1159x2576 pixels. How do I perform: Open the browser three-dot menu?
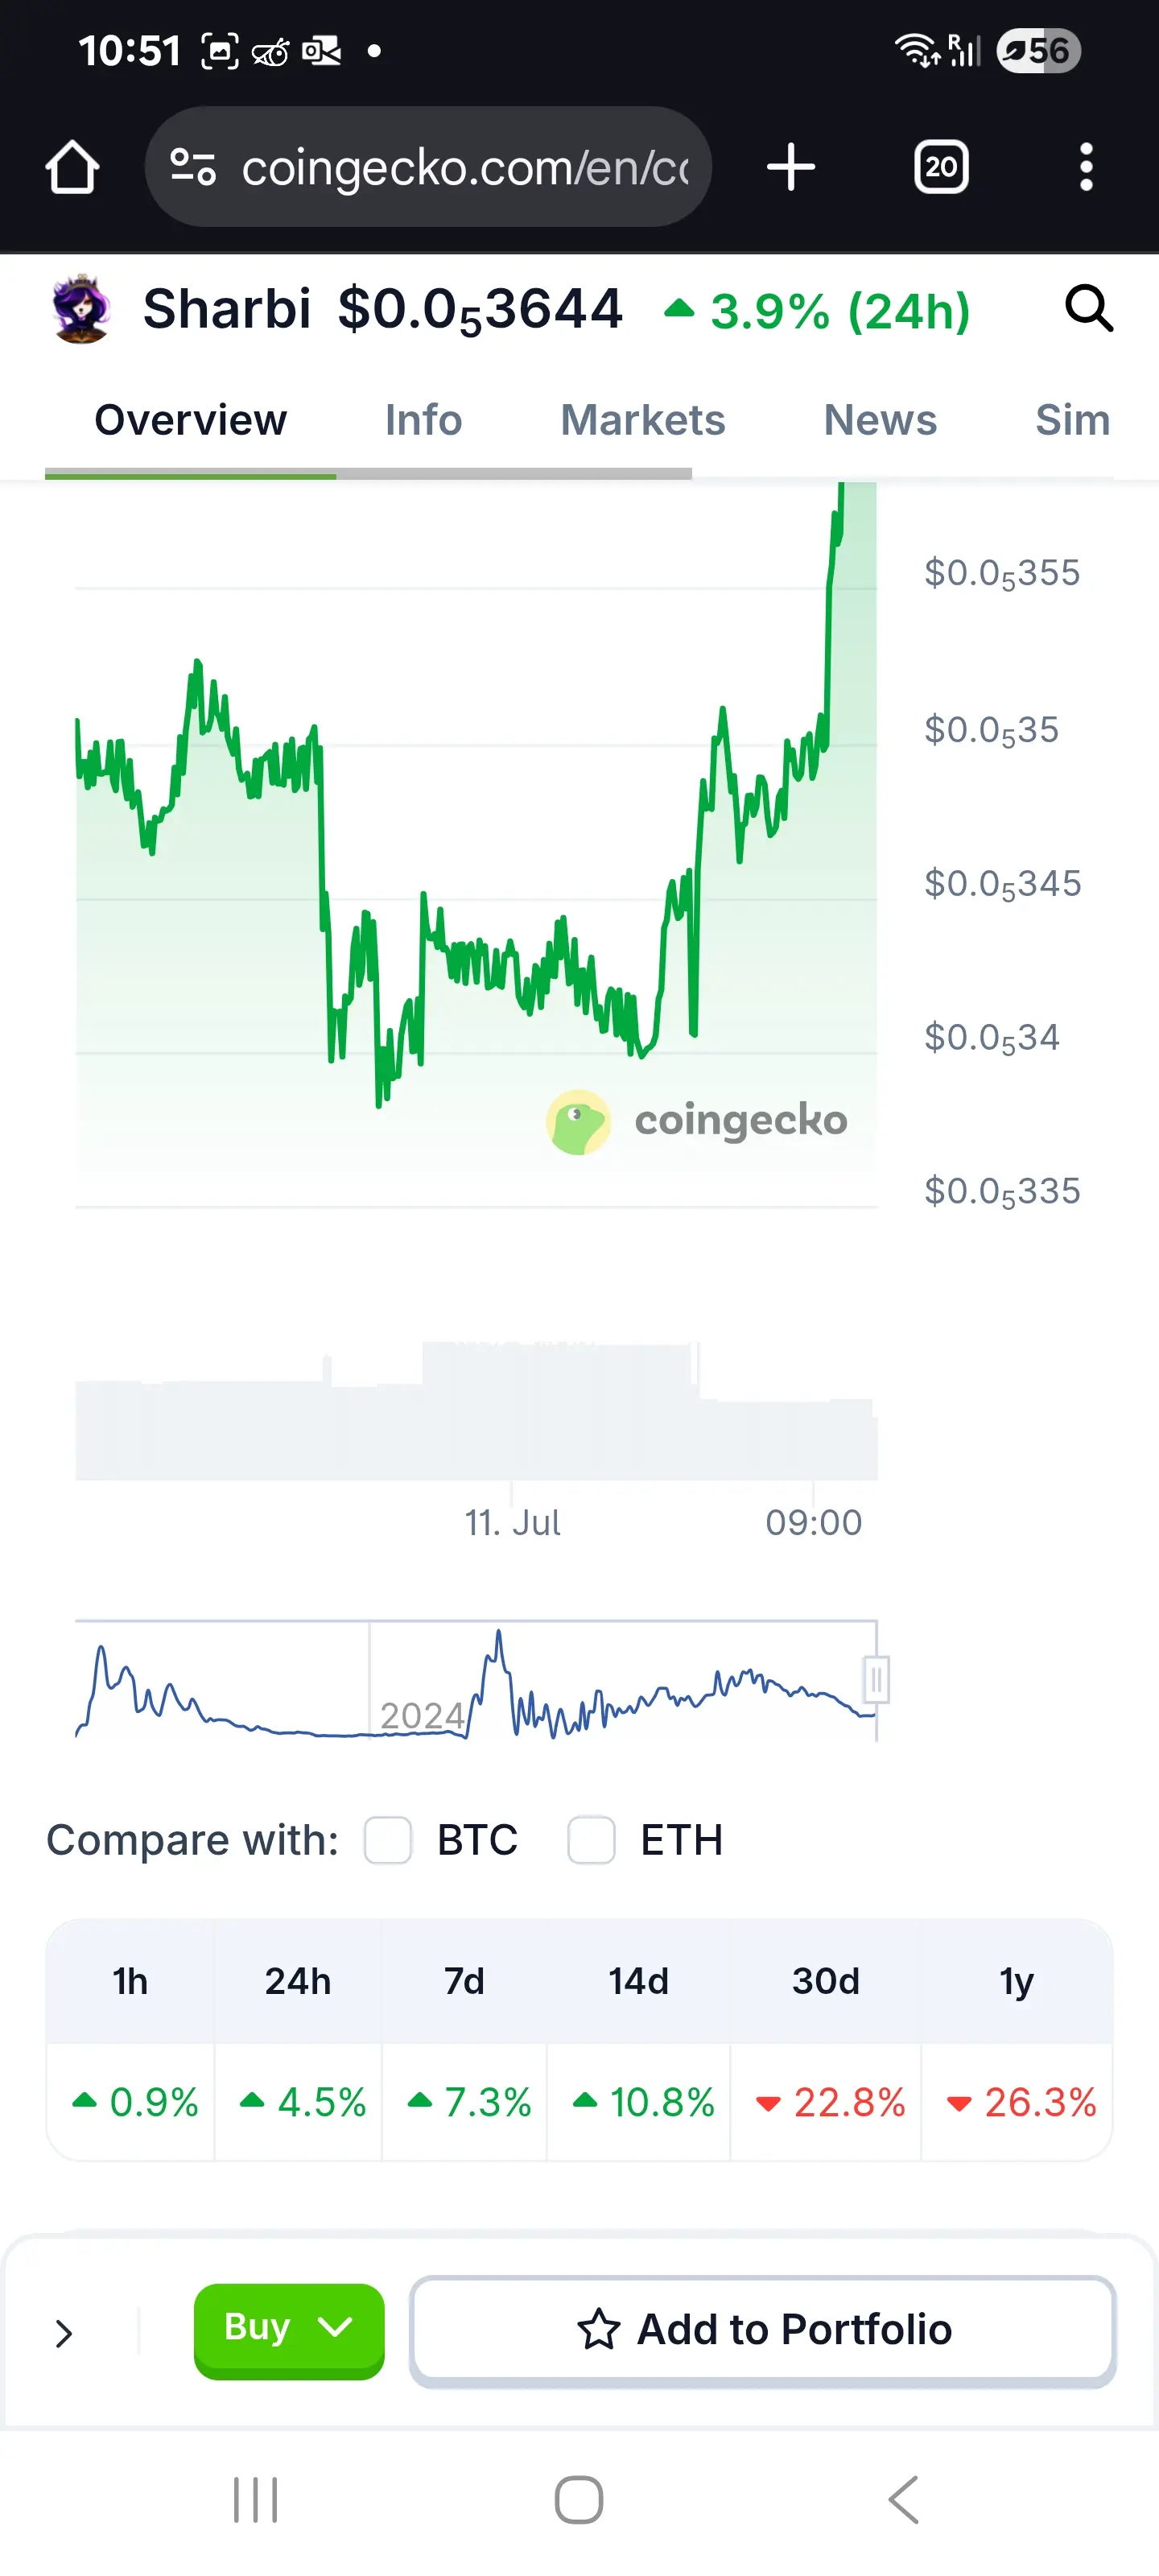[1086, 167]
